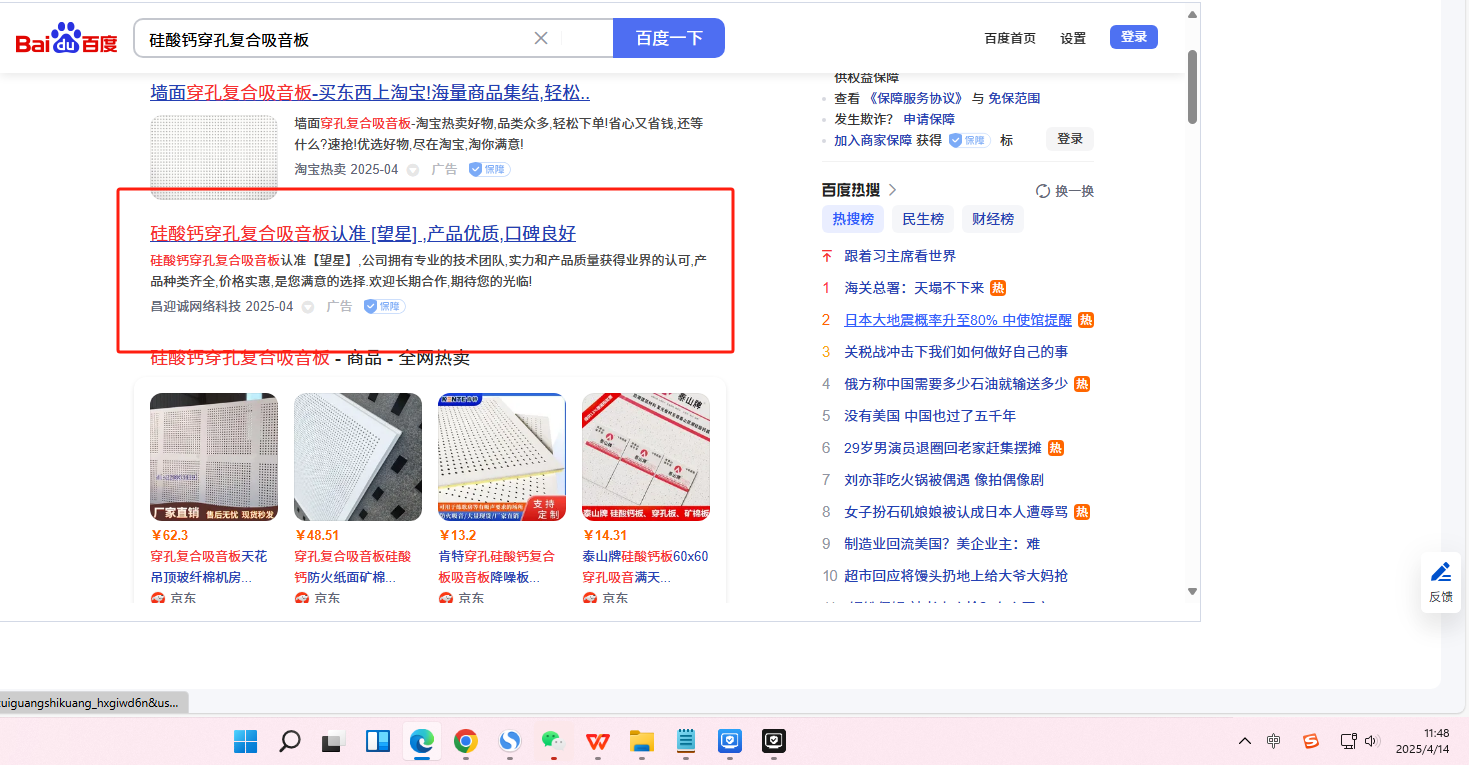1469x765 pixels.
Task: Open hot search 刘亦菲吃火锅被偶遇
Action: coord(944,480)
